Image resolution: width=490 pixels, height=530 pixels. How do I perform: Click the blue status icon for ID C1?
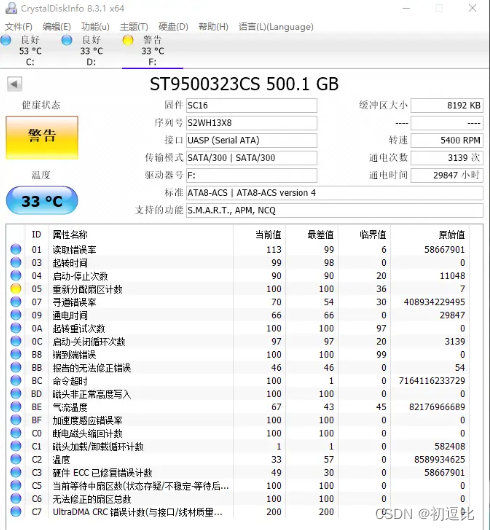click(16, 446)
